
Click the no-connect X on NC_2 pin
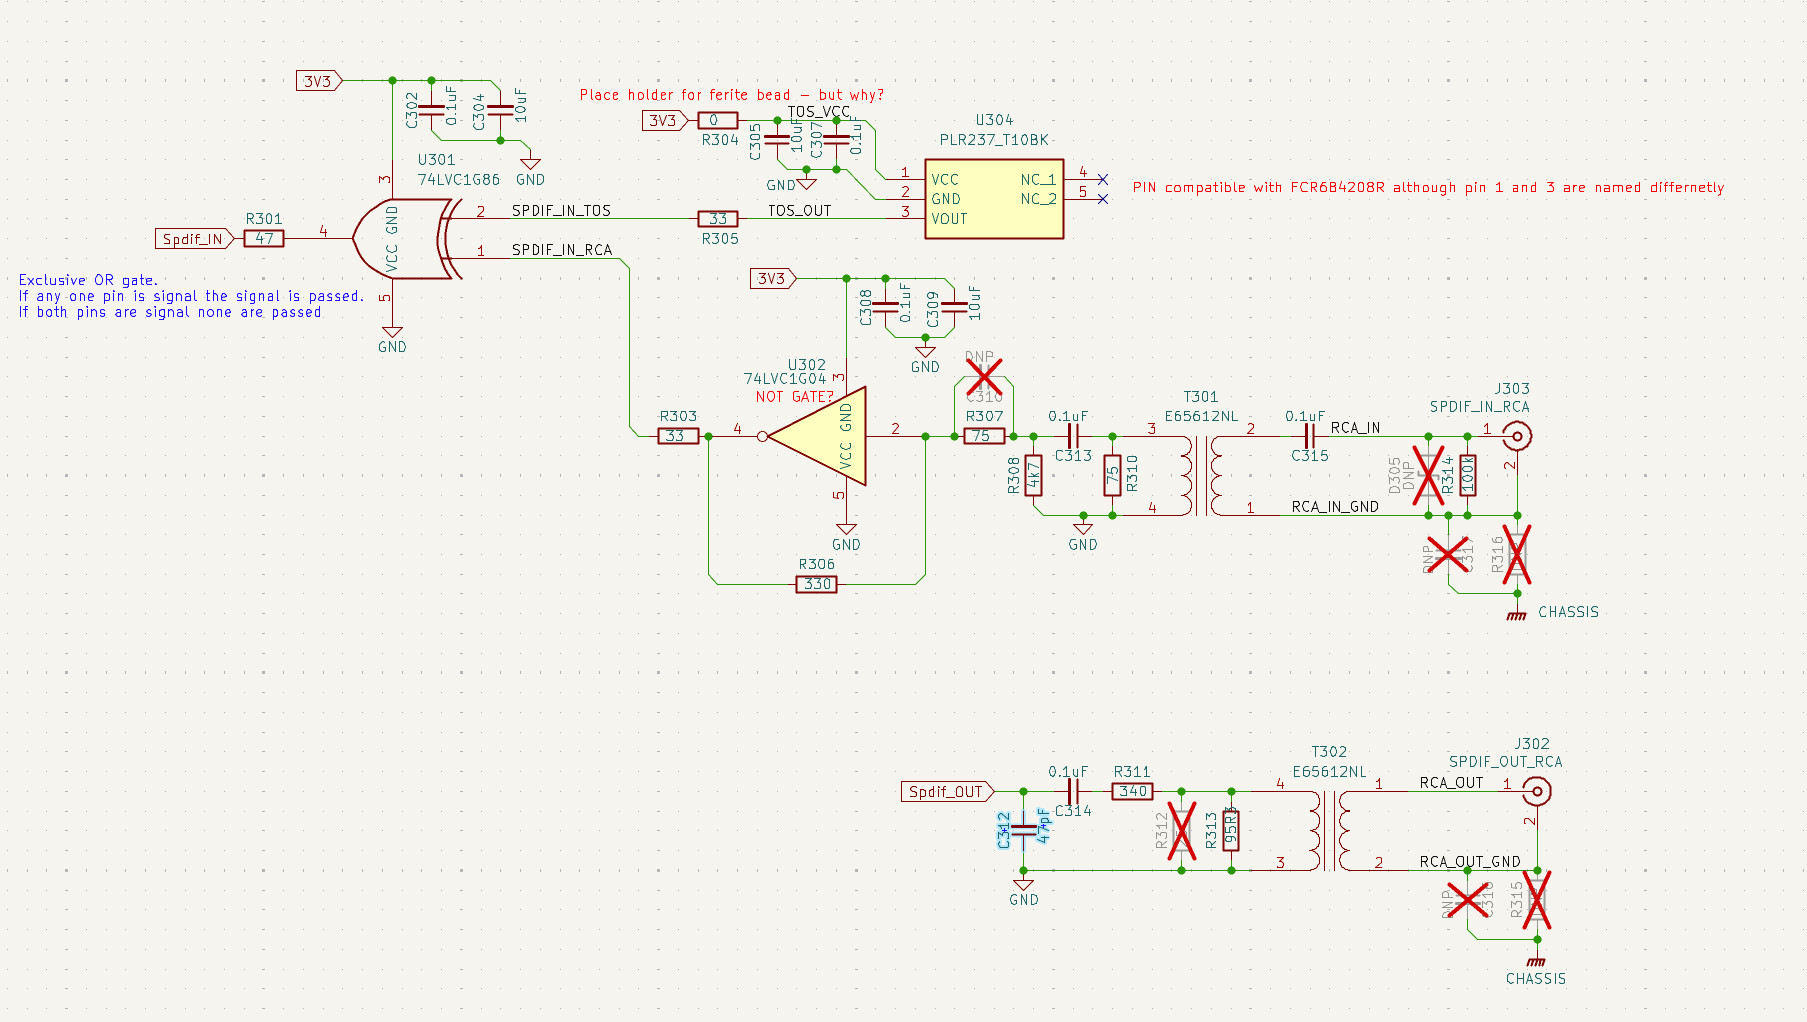tap(1103, 199)
